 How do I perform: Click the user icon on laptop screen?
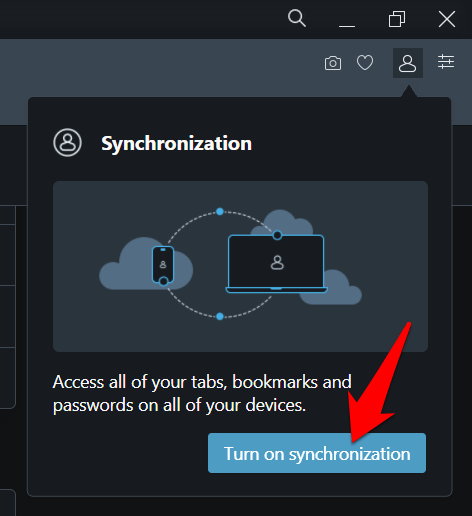click(277, 263)
